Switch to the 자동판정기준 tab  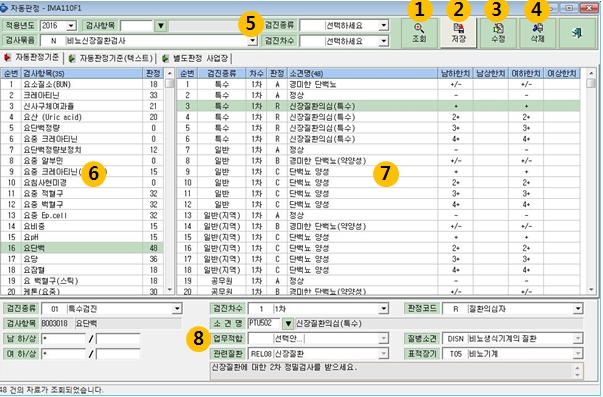[x=32, y=58]
